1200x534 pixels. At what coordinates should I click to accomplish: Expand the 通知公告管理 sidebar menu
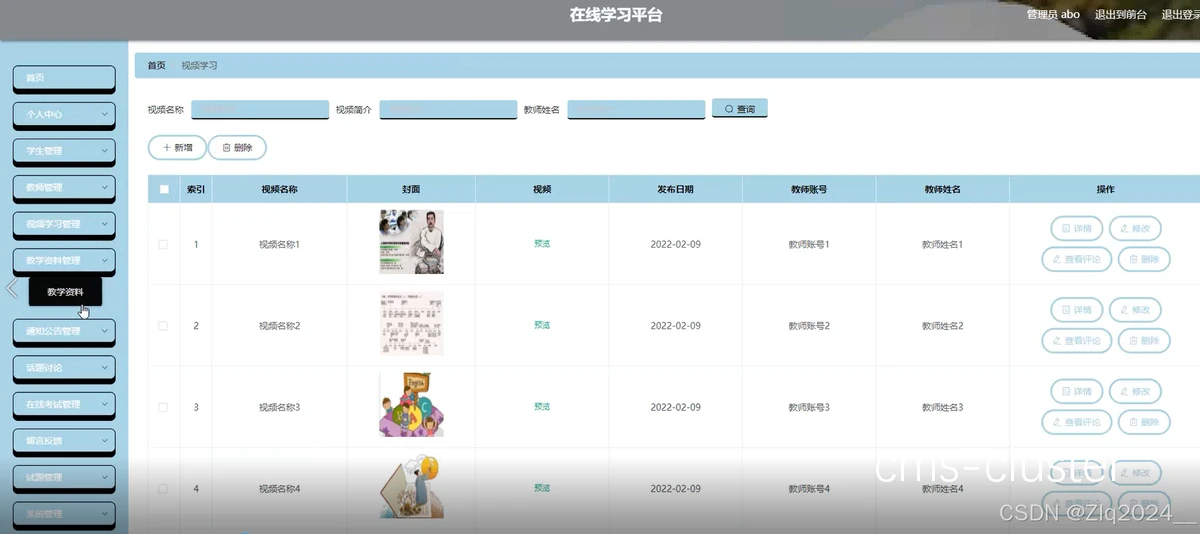pyautogui.click(x=64, y=331)
